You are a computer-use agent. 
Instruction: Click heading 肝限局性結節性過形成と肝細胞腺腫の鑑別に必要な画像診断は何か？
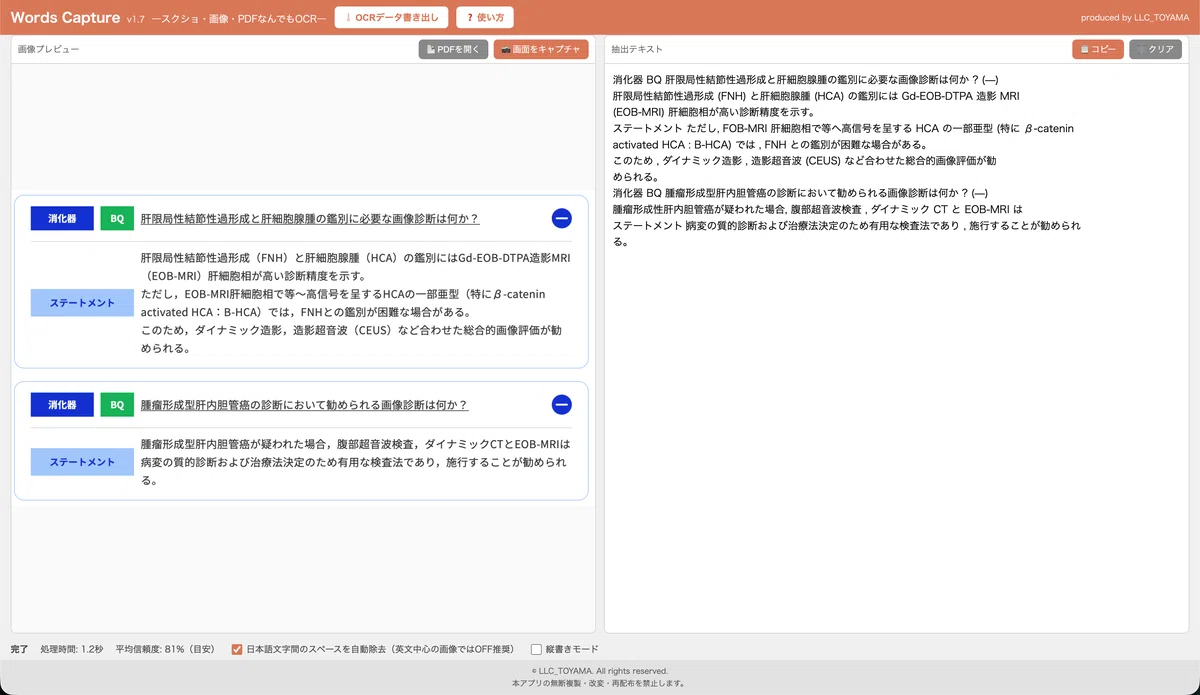coord(310,218)
